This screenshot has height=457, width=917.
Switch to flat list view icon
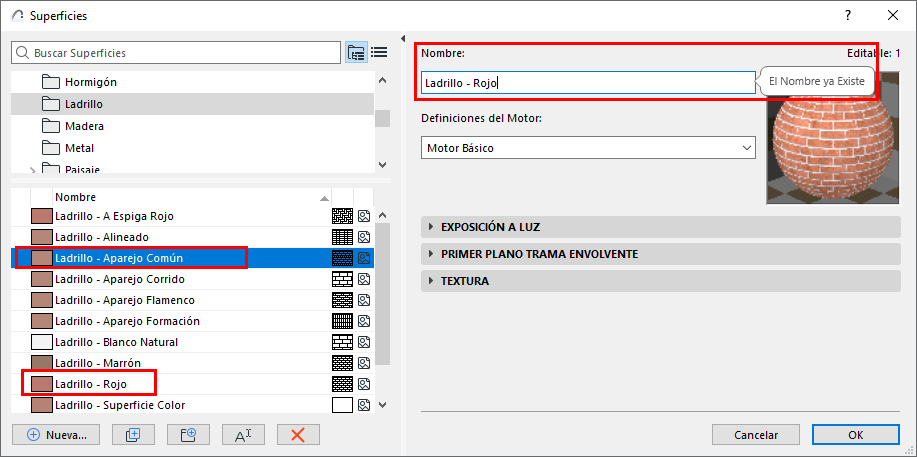(379, 52)
